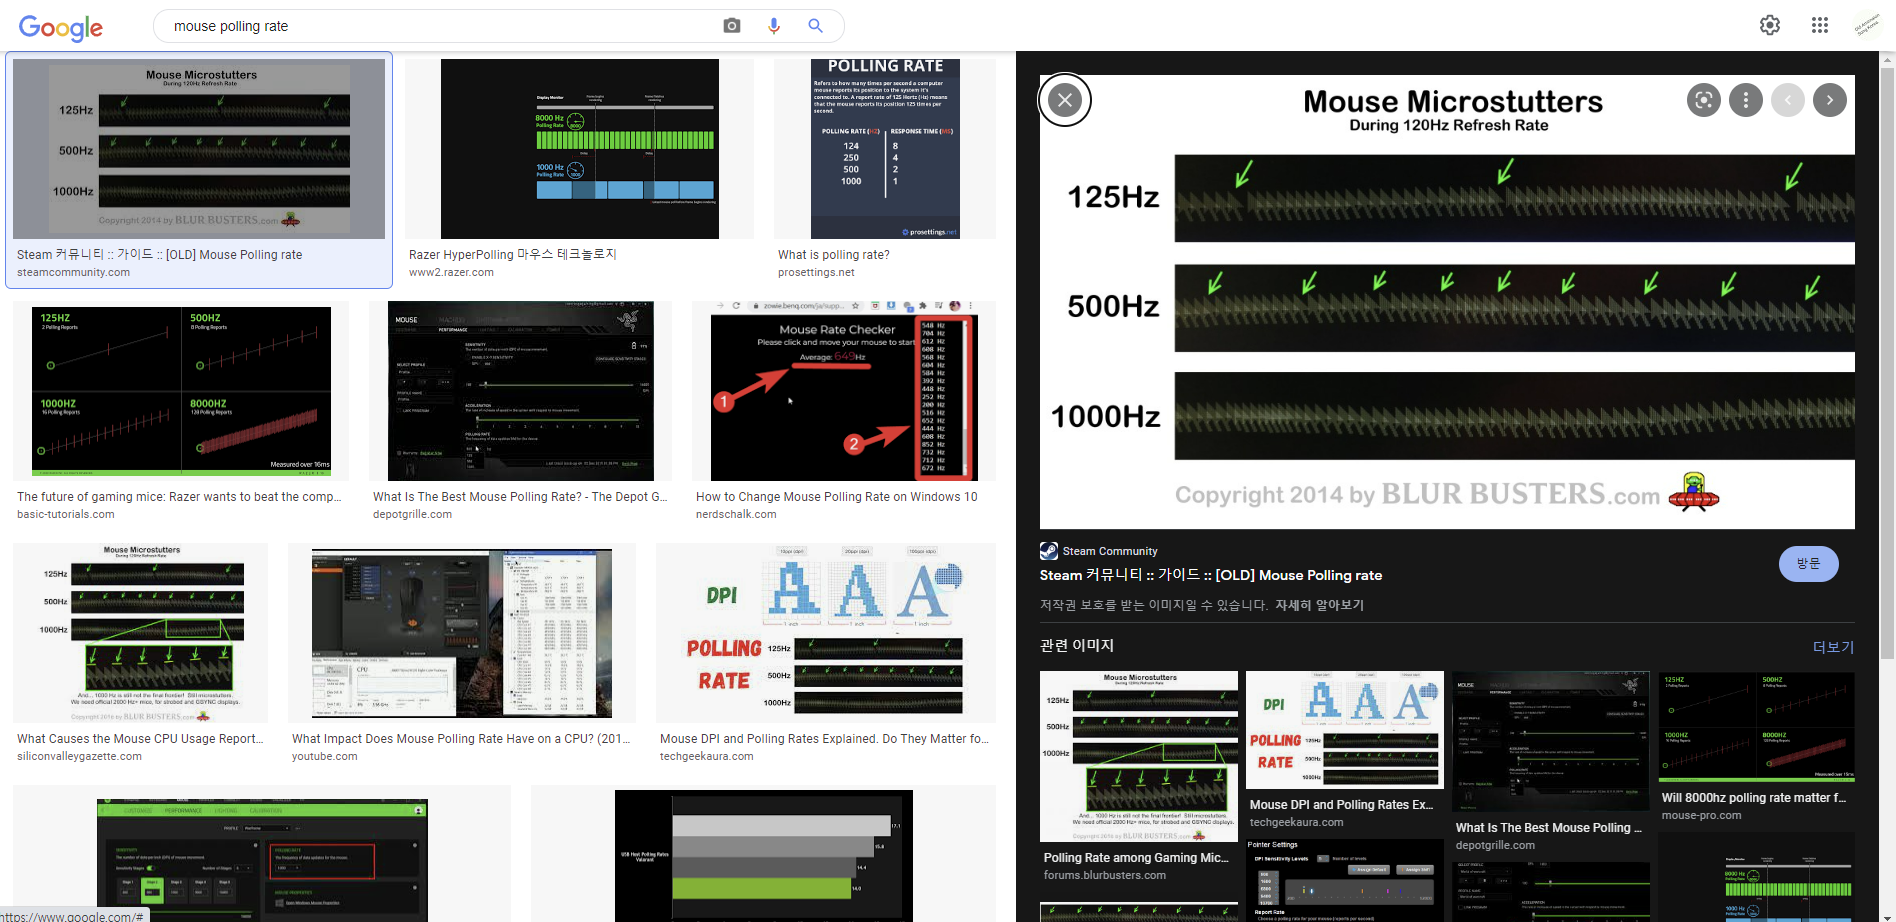Click www2.razer.com source text
Screen dimensions: 1896x922
point(451,272)
